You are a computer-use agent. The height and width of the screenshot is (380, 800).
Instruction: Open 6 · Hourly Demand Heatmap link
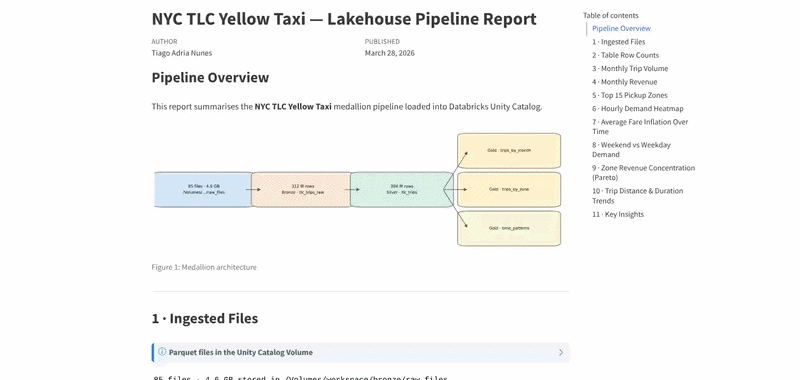(x=638, y=108)
